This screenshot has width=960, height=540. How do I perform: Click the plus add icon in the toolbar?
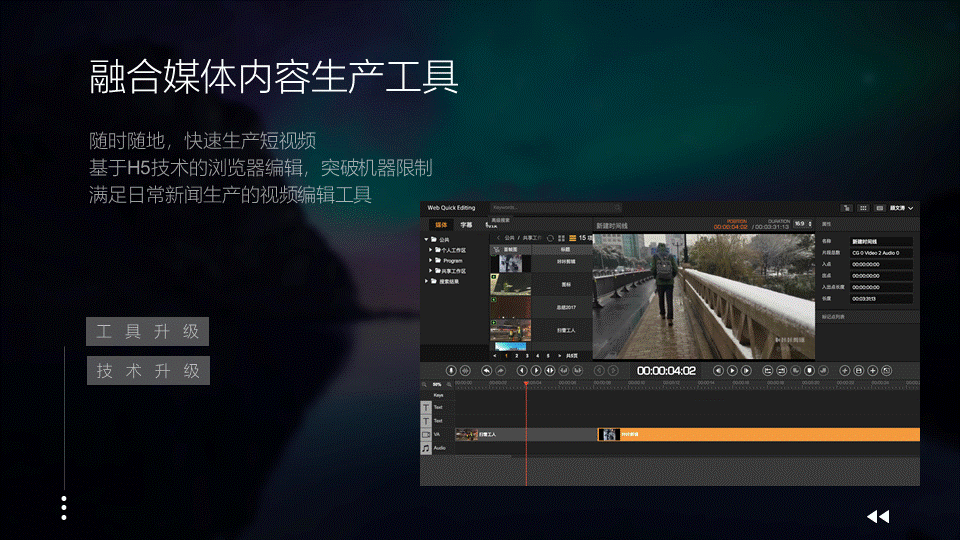(872, 370)
